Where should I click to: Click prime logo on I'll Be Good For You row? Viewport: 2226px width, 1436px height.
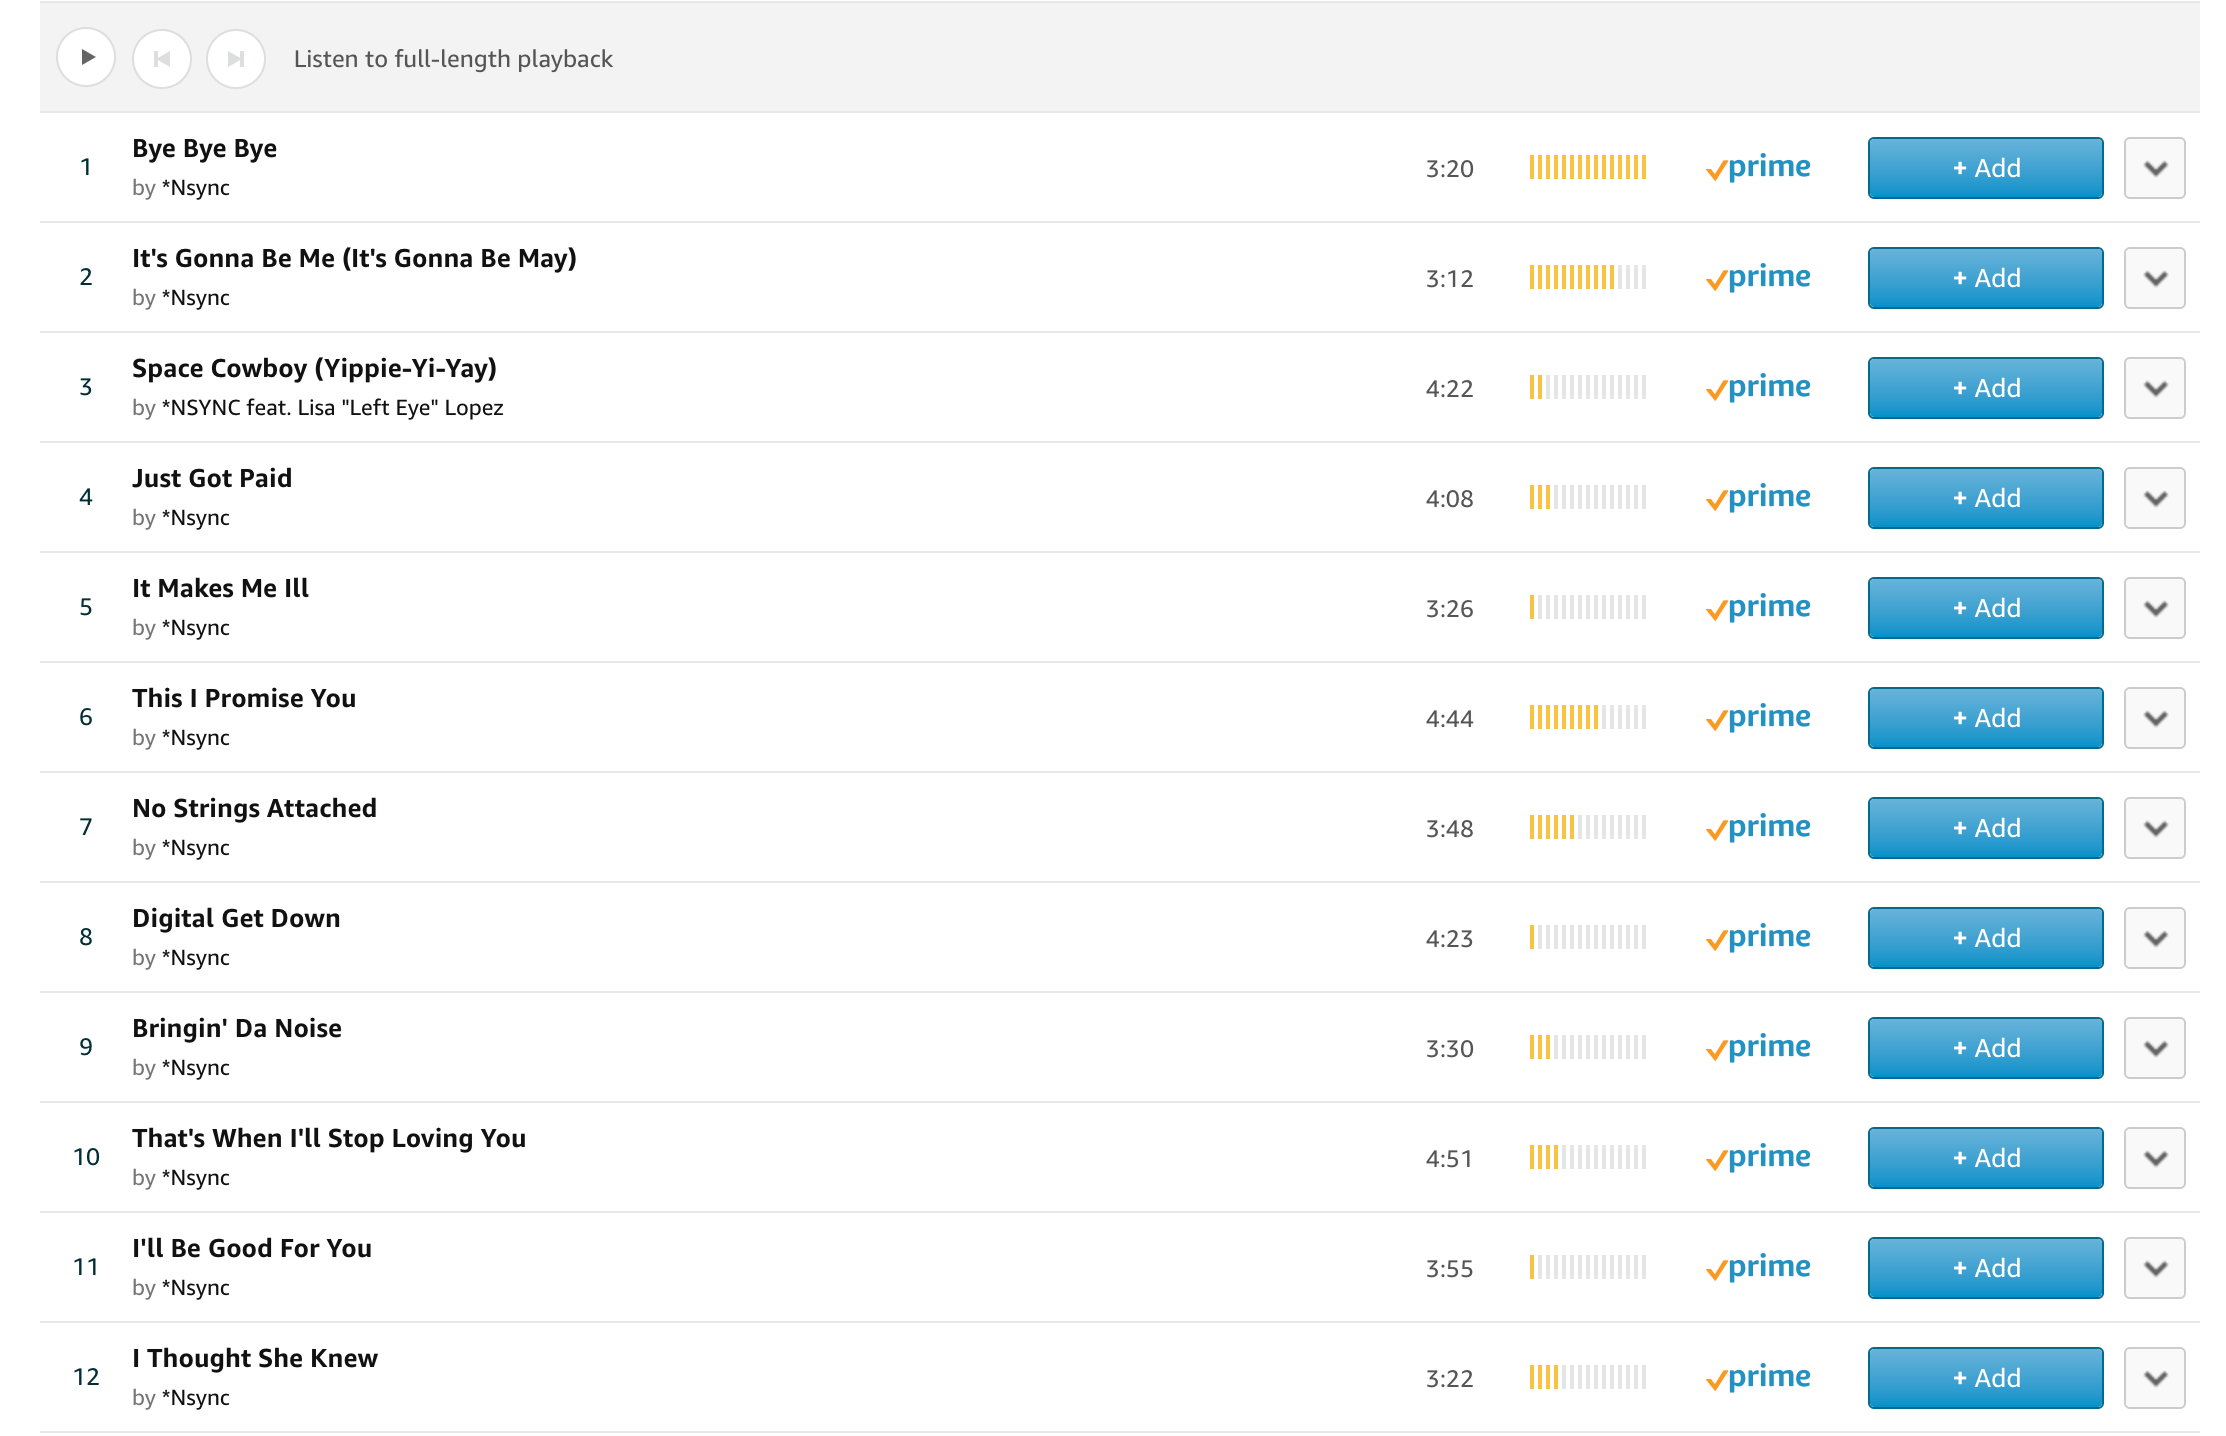click(1758, 1268)
